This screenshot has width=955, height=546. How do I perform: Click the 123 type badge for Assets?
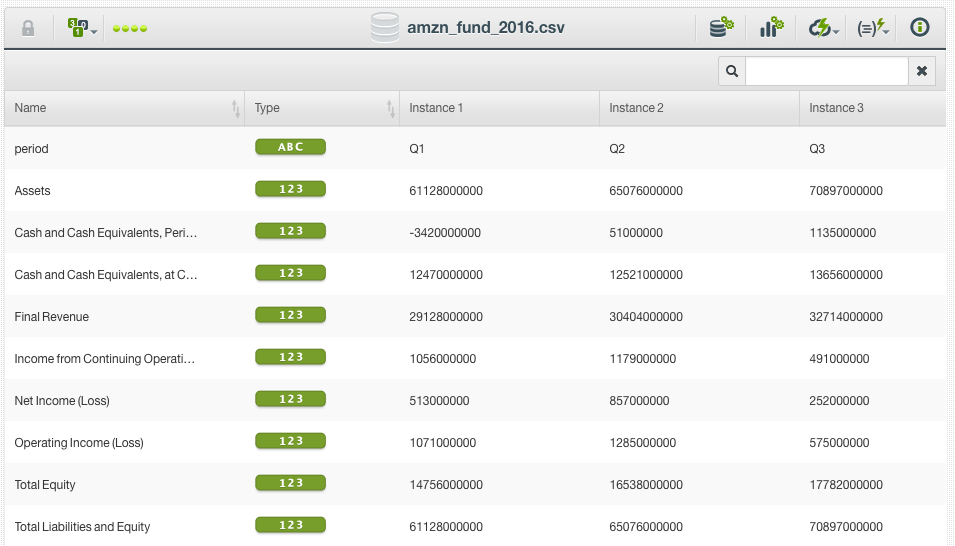(x=290, y=189)
